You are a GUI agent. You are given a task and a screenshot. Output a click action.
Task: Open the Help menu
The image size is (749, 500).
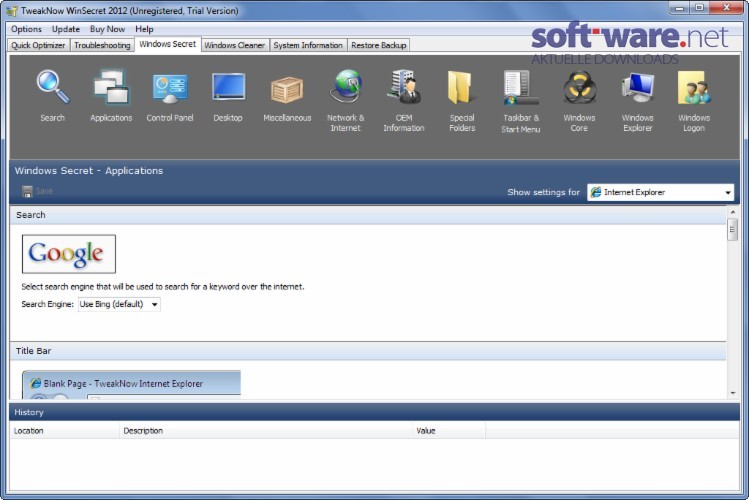(x=144, y=29)
